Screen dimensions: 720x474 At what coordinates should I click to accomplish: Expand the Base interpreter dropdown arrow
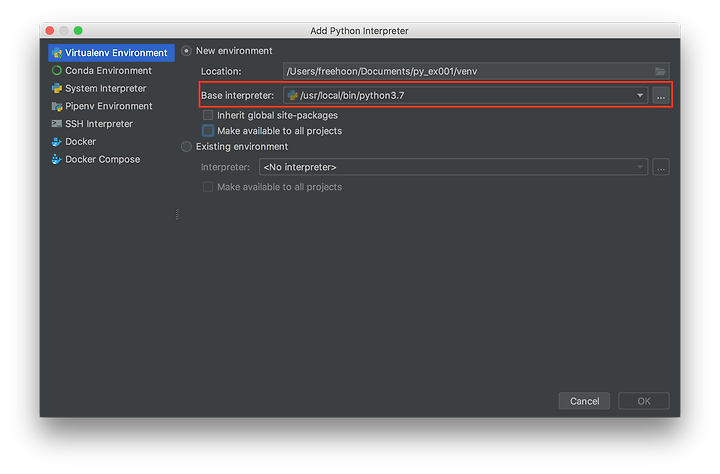point(640,96)
